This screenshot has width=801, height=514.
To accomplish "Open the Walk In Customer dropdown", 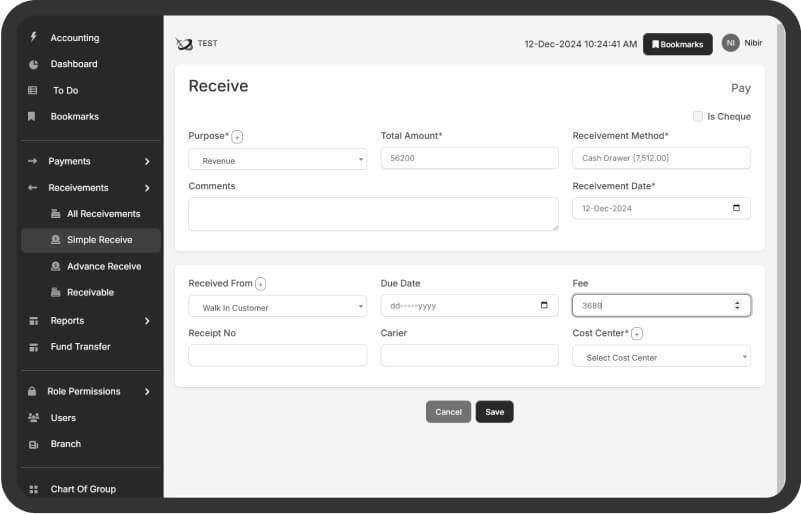I will (x=277, y=307).
